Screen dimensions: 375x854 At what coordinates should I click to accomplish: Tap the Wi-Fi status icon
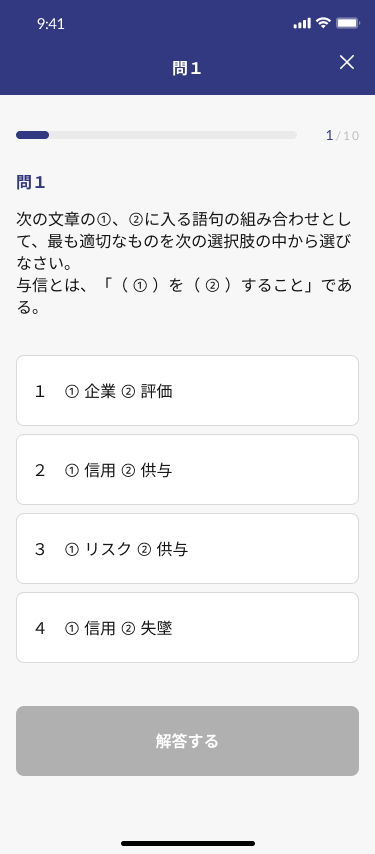point(323,23)
